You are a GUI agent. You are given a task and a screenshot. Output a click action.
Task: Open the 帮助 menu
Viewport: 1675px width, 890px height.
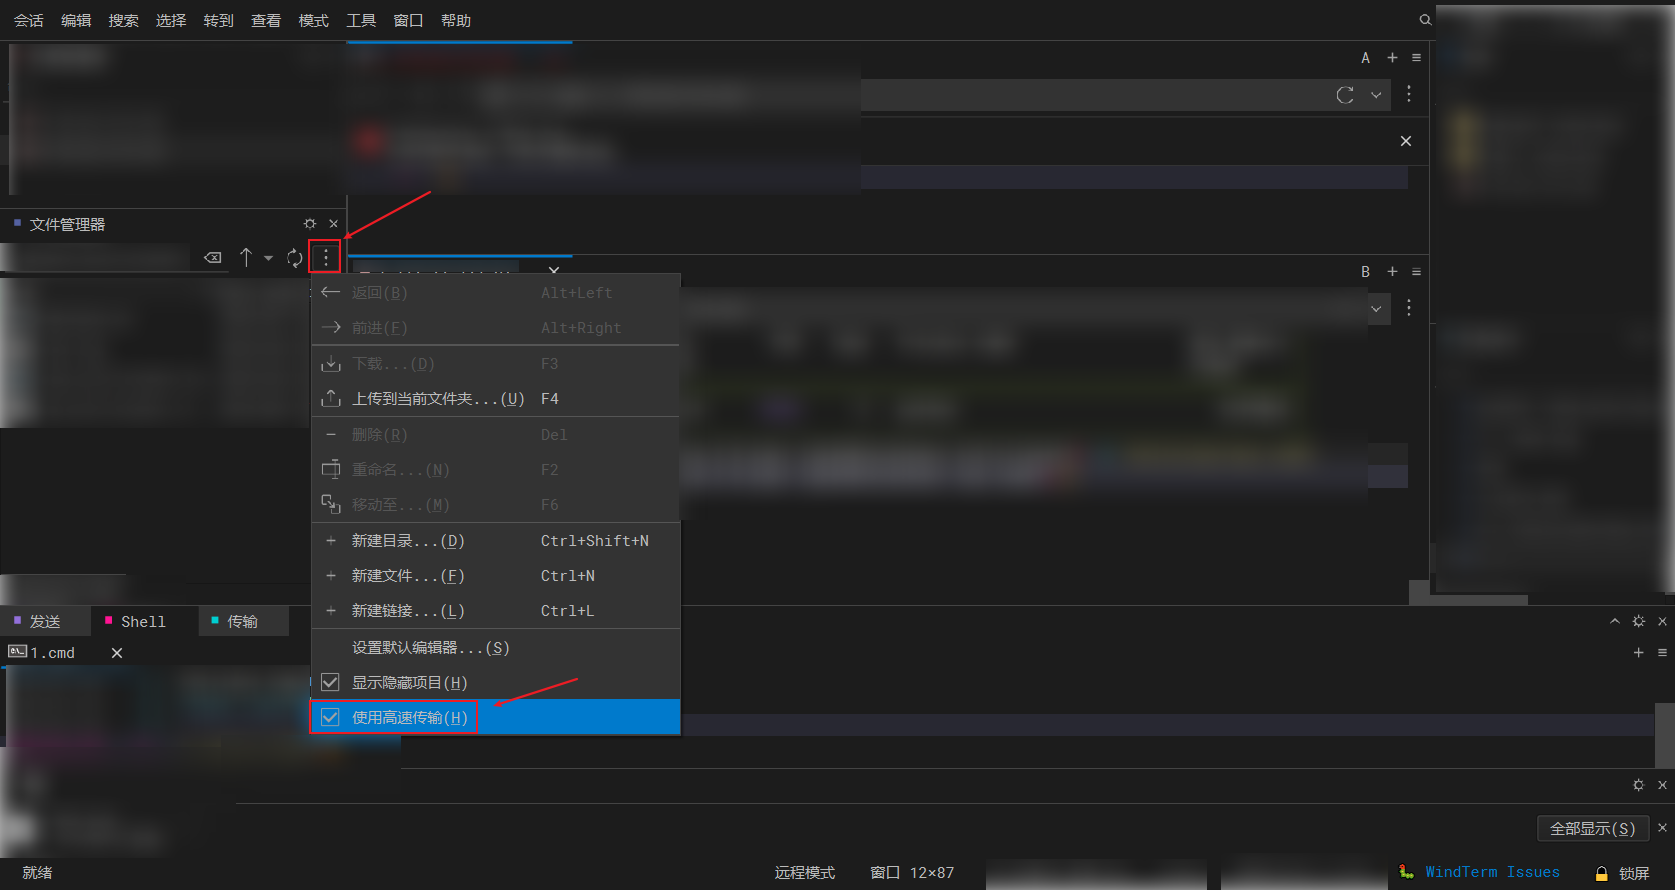[456, 20]
